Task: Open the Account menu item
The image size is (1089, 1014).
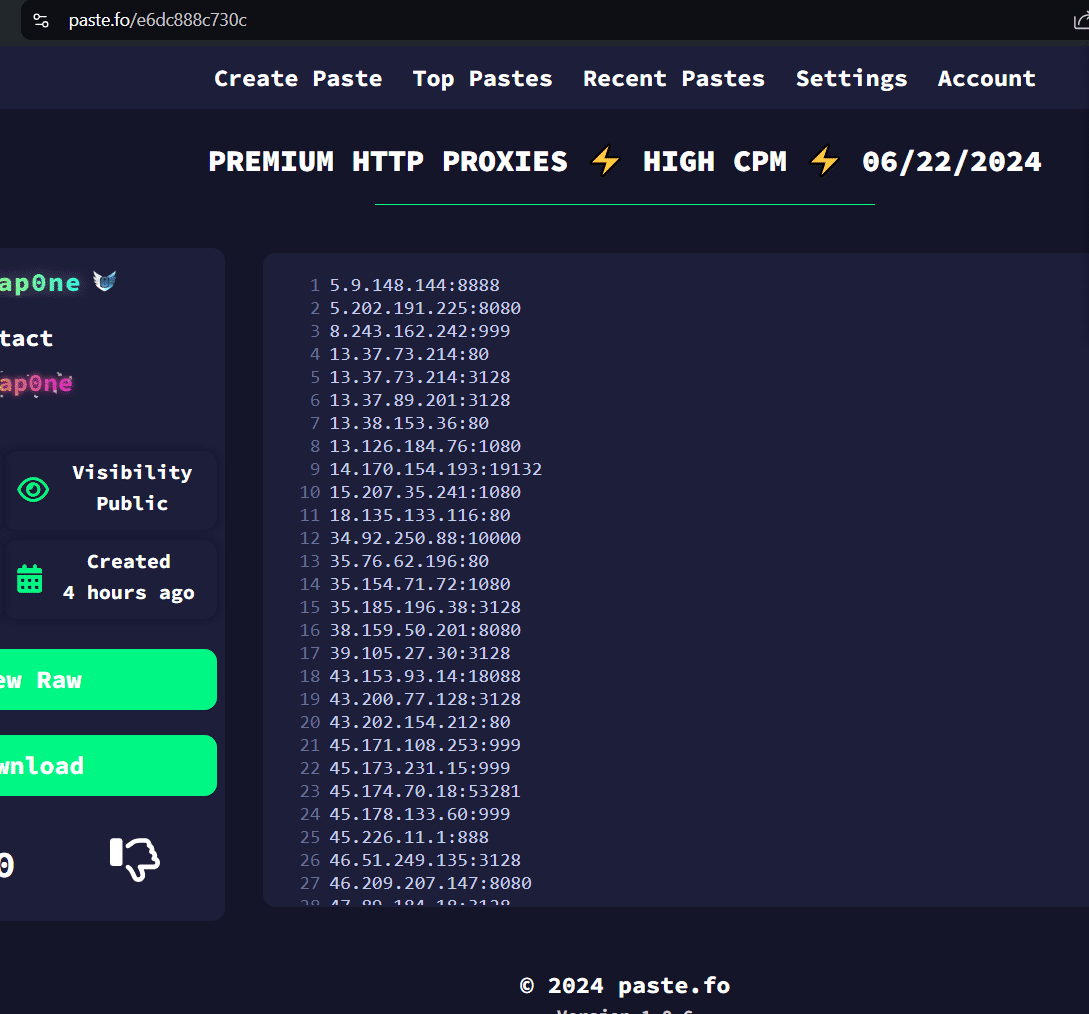Action: tap(986, 78)
